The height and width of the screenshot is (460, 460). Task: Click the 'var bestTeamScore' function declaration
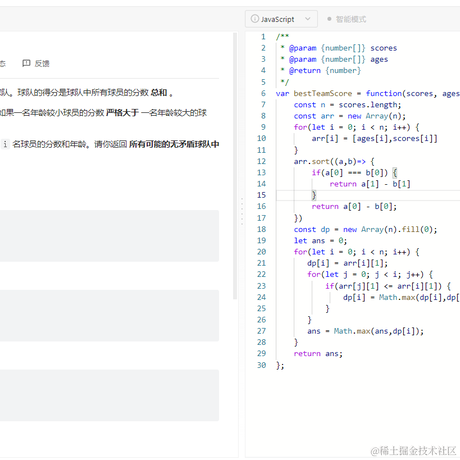coord(368,93)
